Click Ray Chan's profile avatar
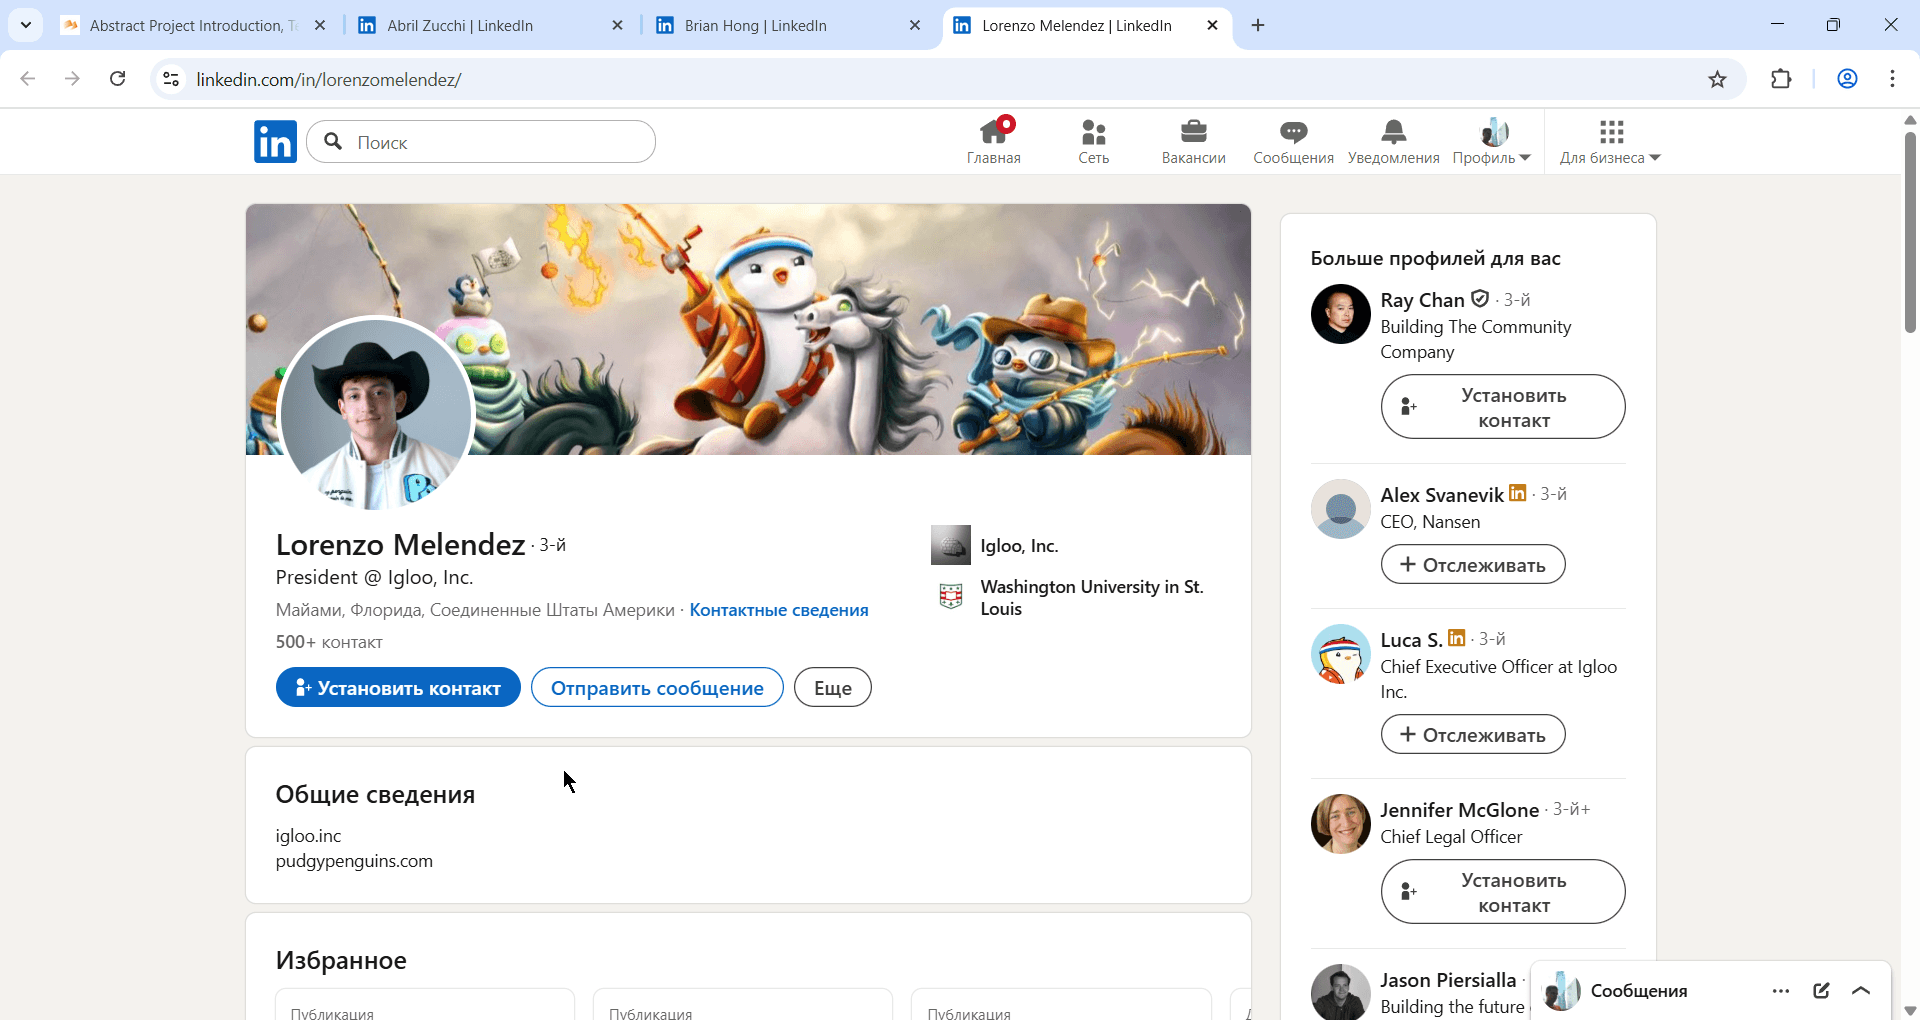The image size is (1920, 1020). tap(1341, 314)
